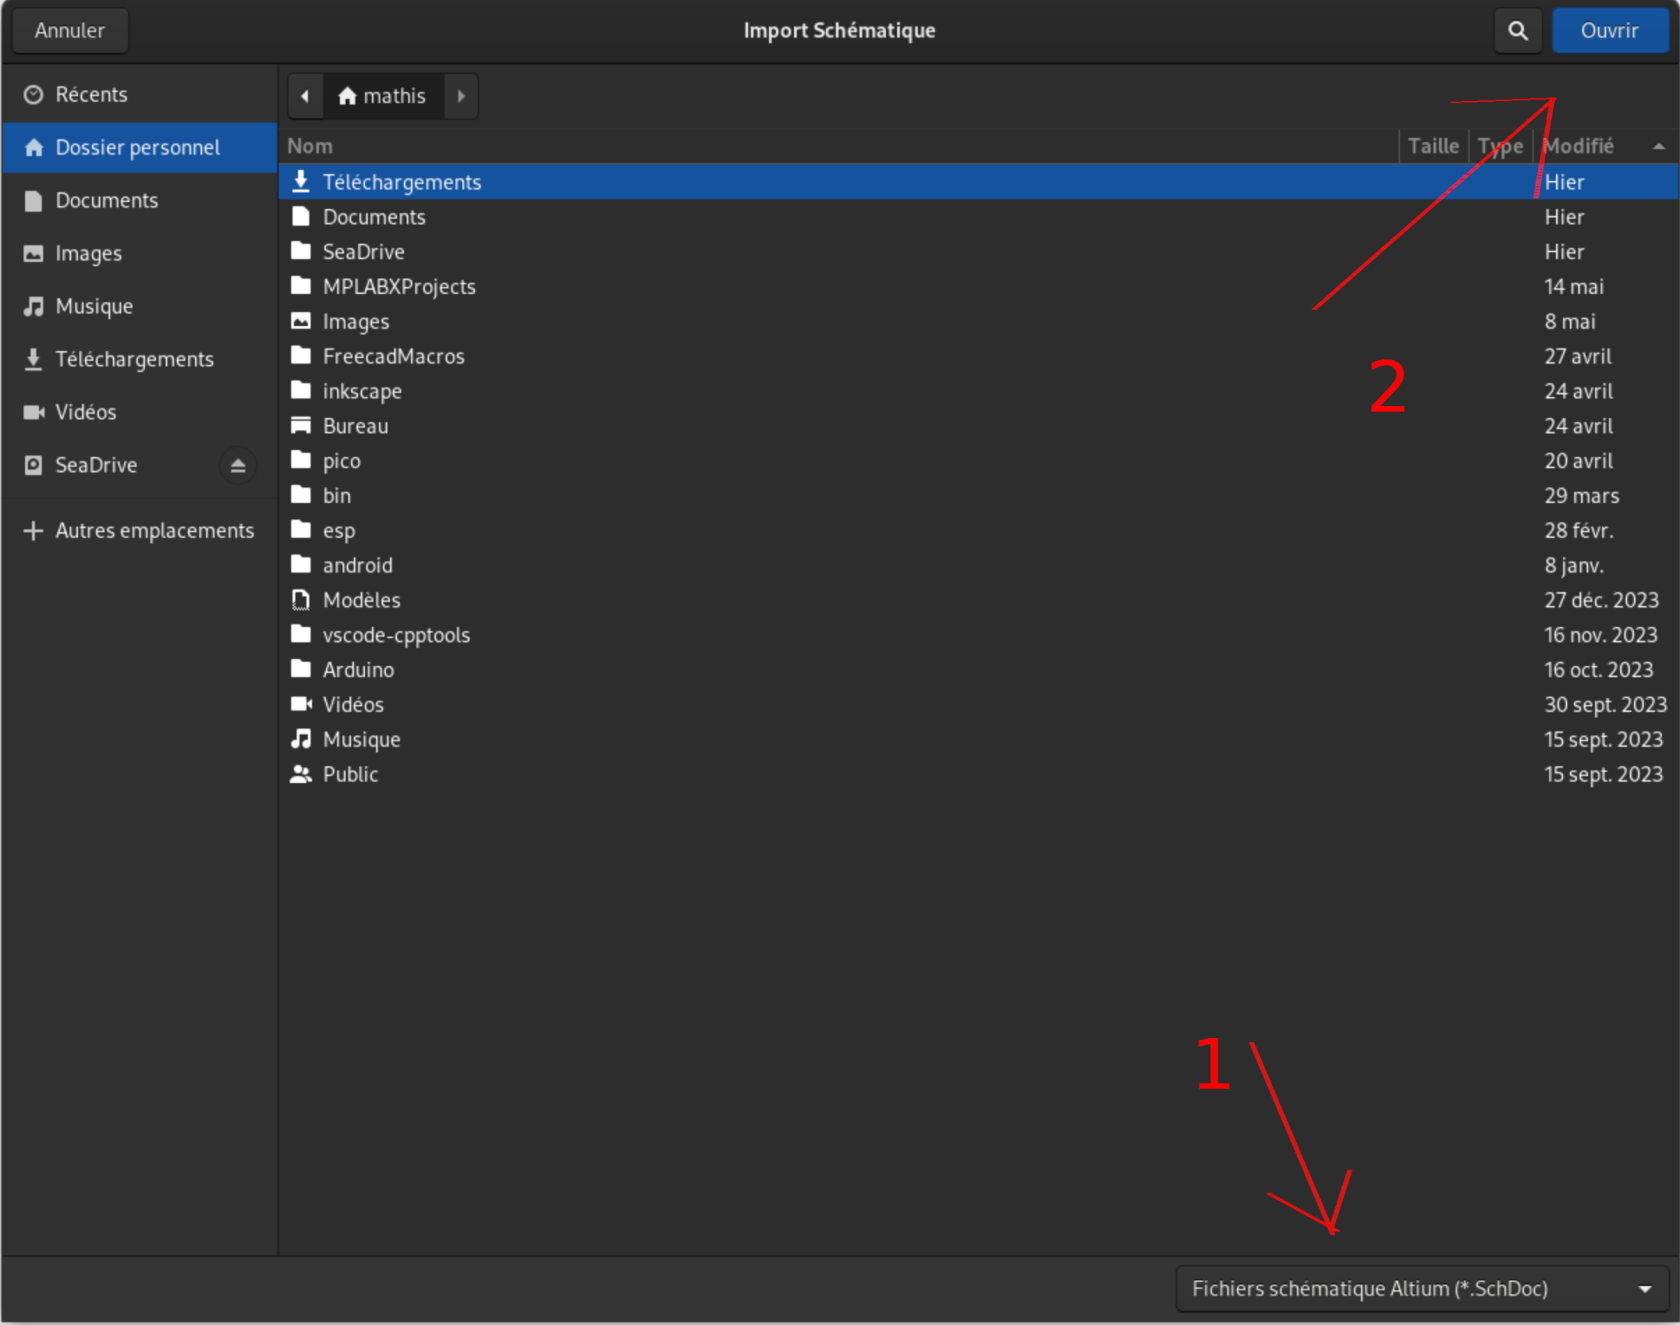Click the Bureau desktop icon in list

(300, 425)
